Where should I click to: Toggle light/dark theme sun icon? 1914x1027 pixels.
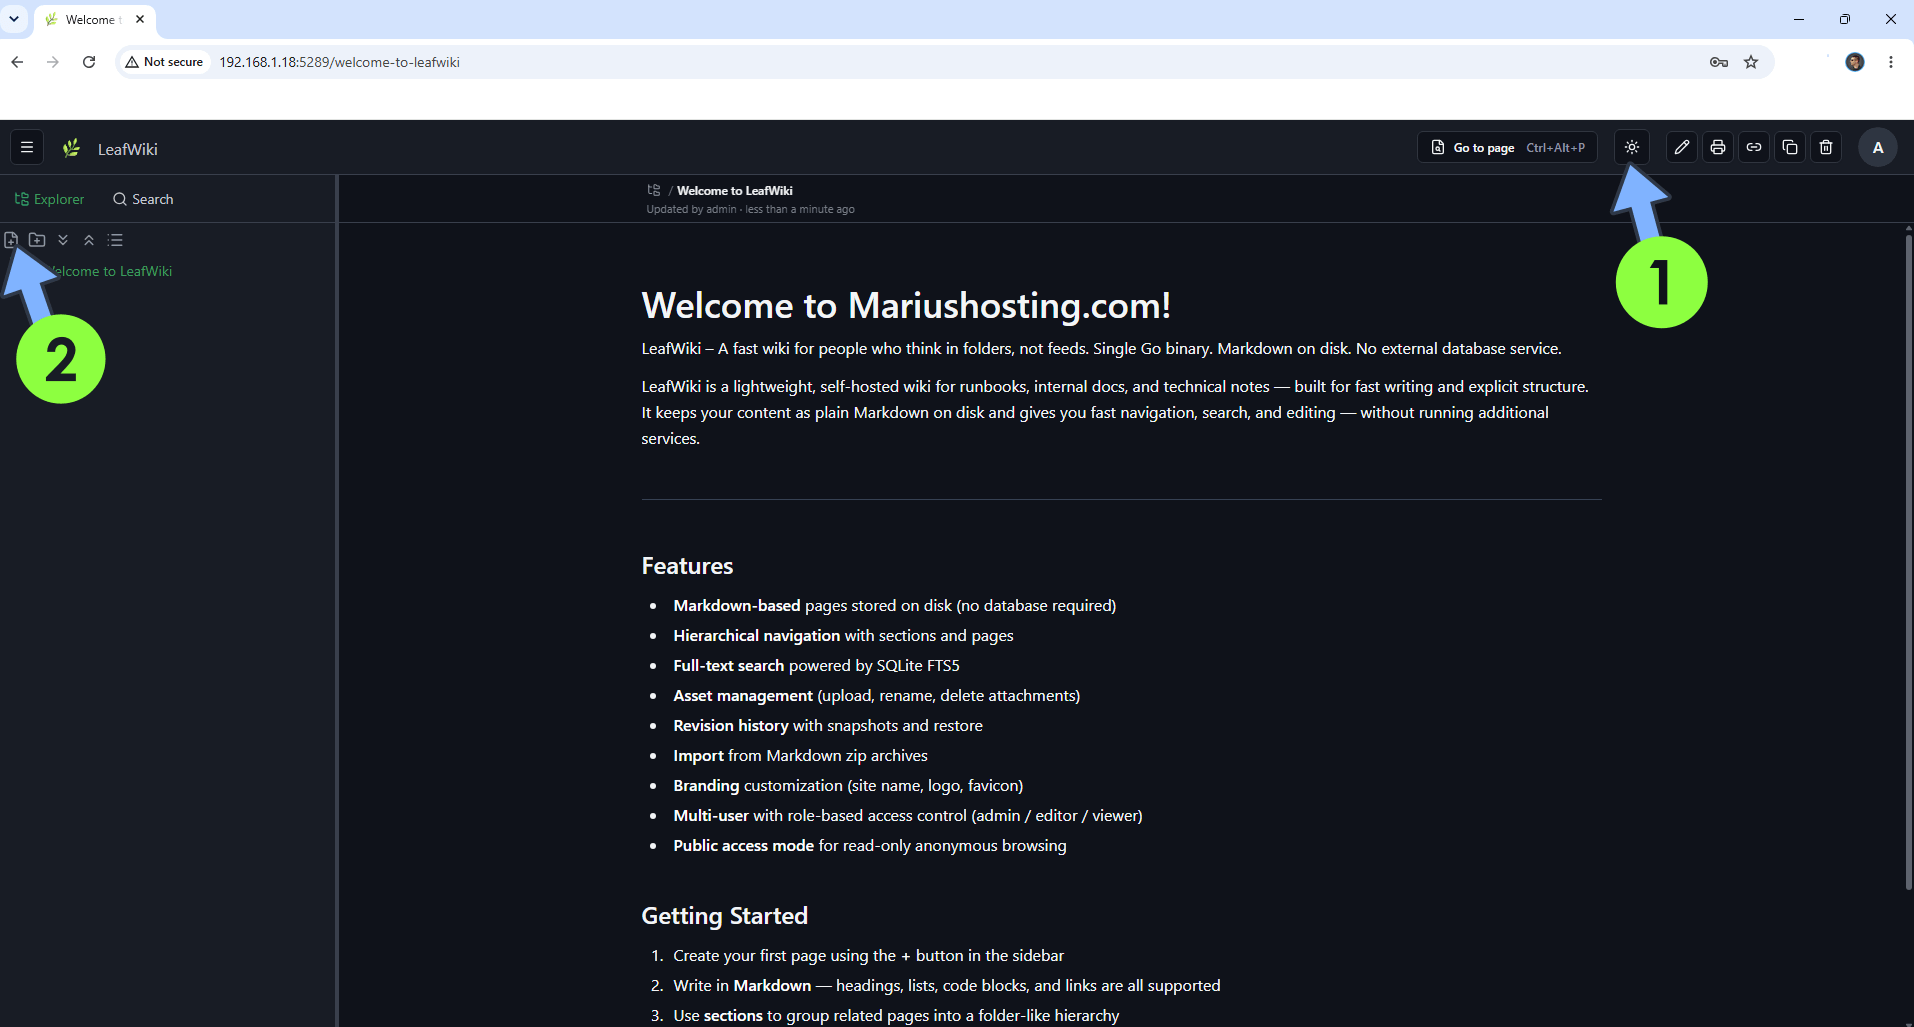(x=1632, y=148)
